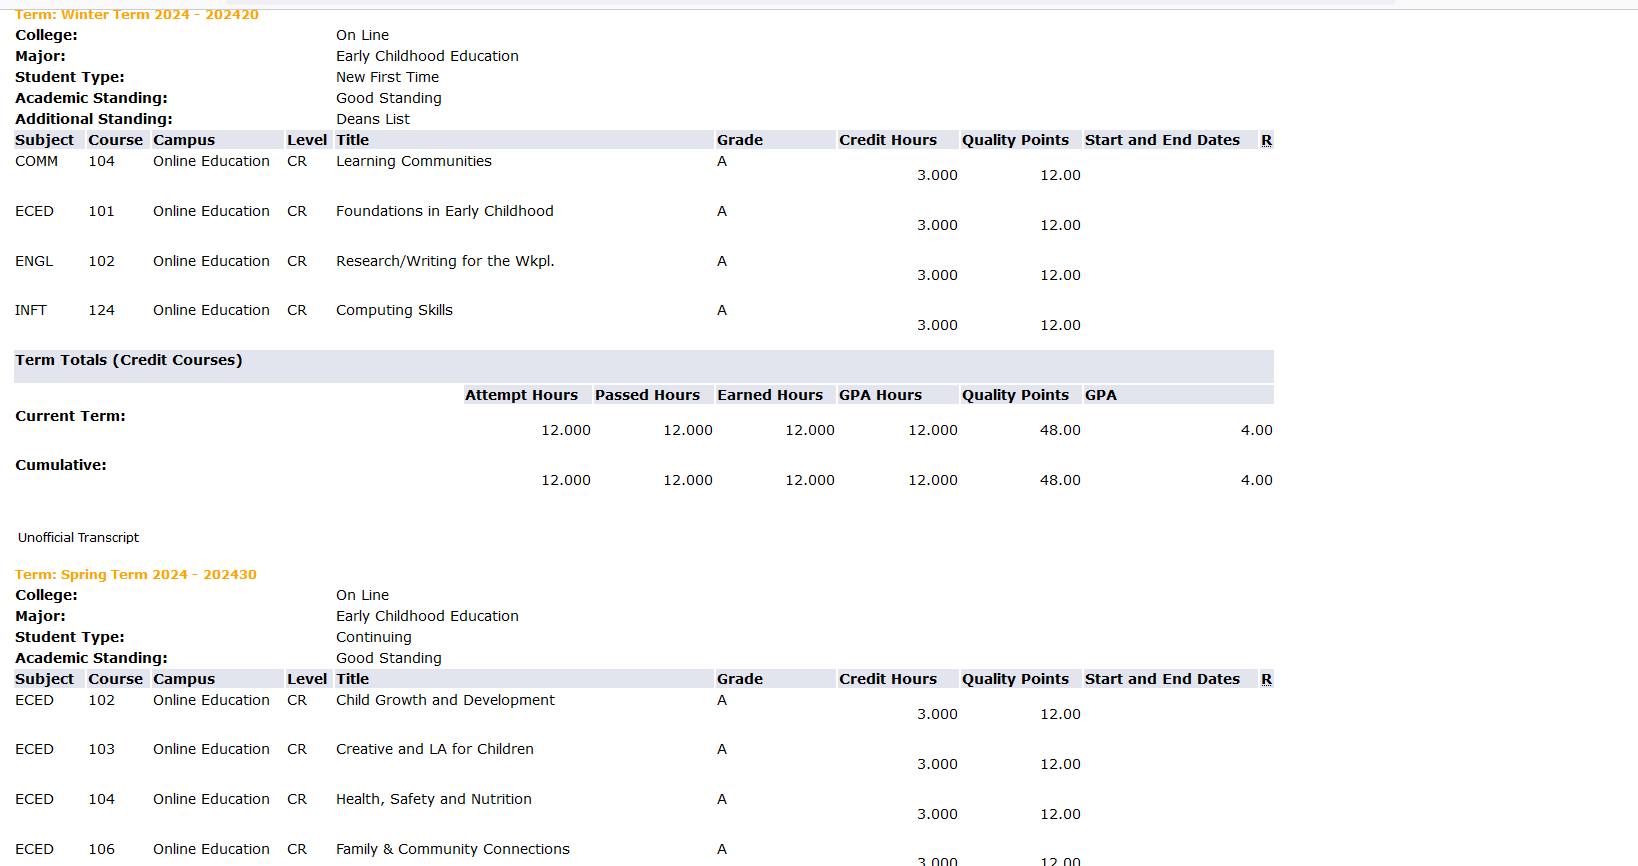Viewport: 1638px width, 866px height.
Task: Click the Attempt Hours column header
Action: click(521, 395)
